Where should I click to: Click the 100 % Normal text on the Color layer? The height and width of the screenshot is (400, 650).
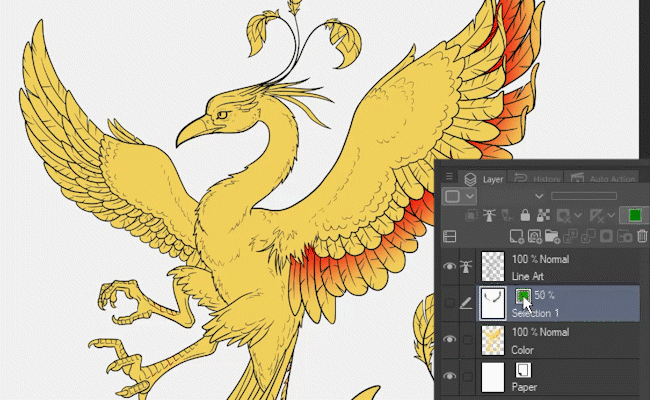click(x=540, y=332)
